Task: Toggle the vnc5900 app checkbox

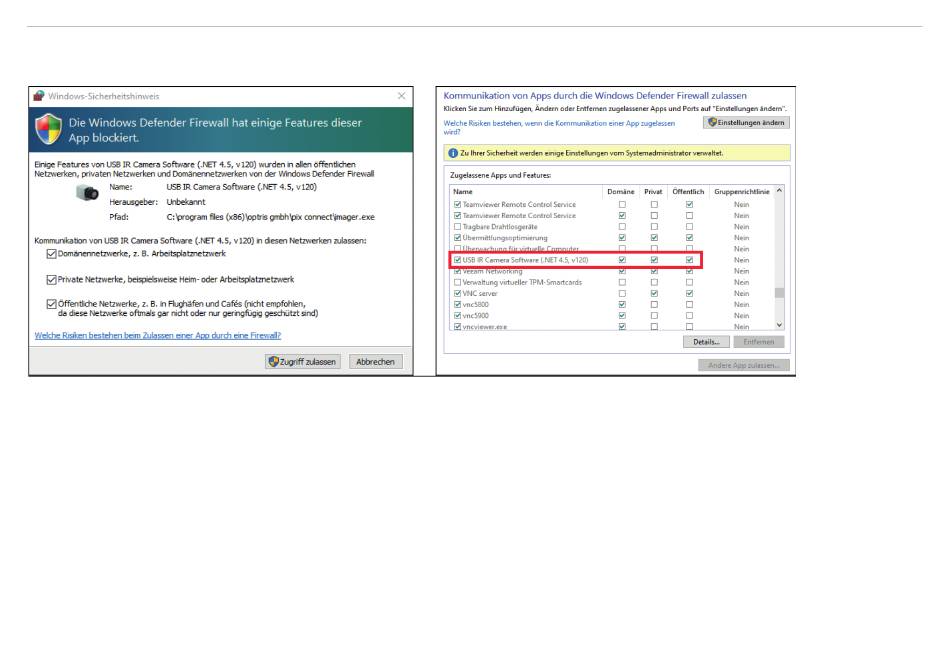Action: tap(457, 316)
